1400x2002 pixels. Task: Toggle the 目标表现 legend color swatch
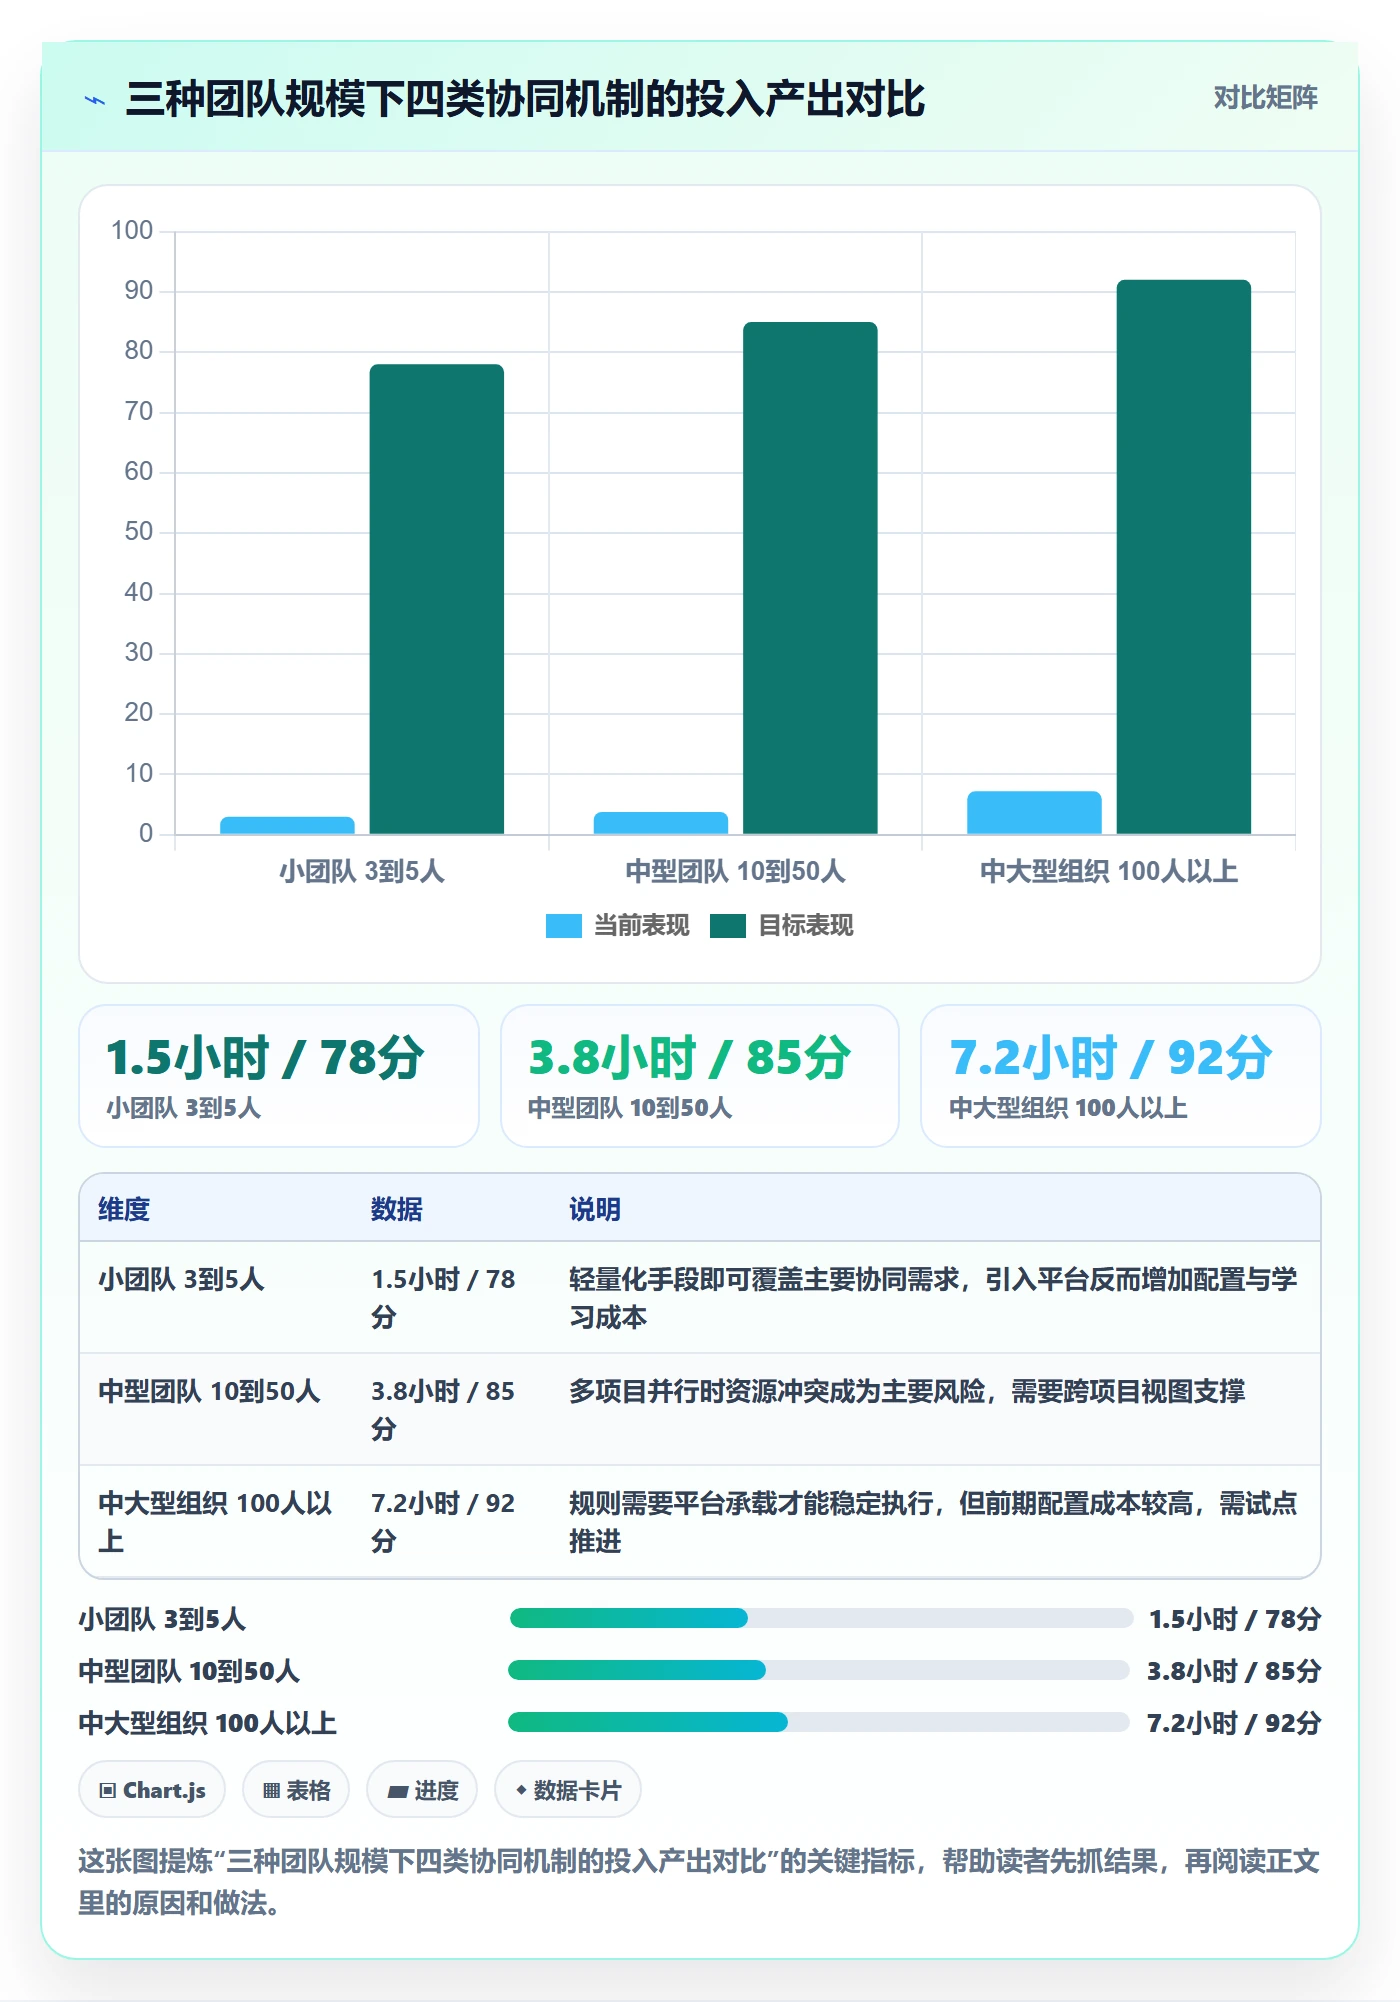(727, 926)
